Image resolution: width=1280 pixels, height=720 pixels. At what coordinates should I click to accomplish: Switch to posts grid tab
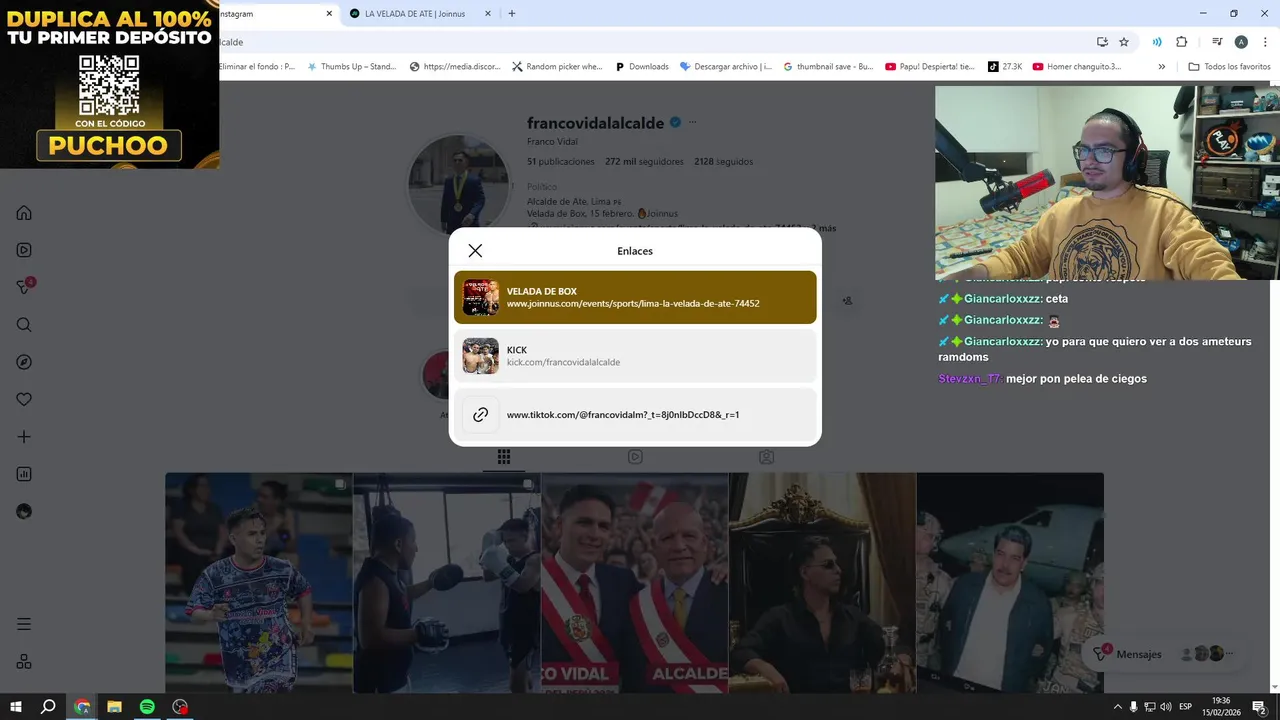[504, 457]
